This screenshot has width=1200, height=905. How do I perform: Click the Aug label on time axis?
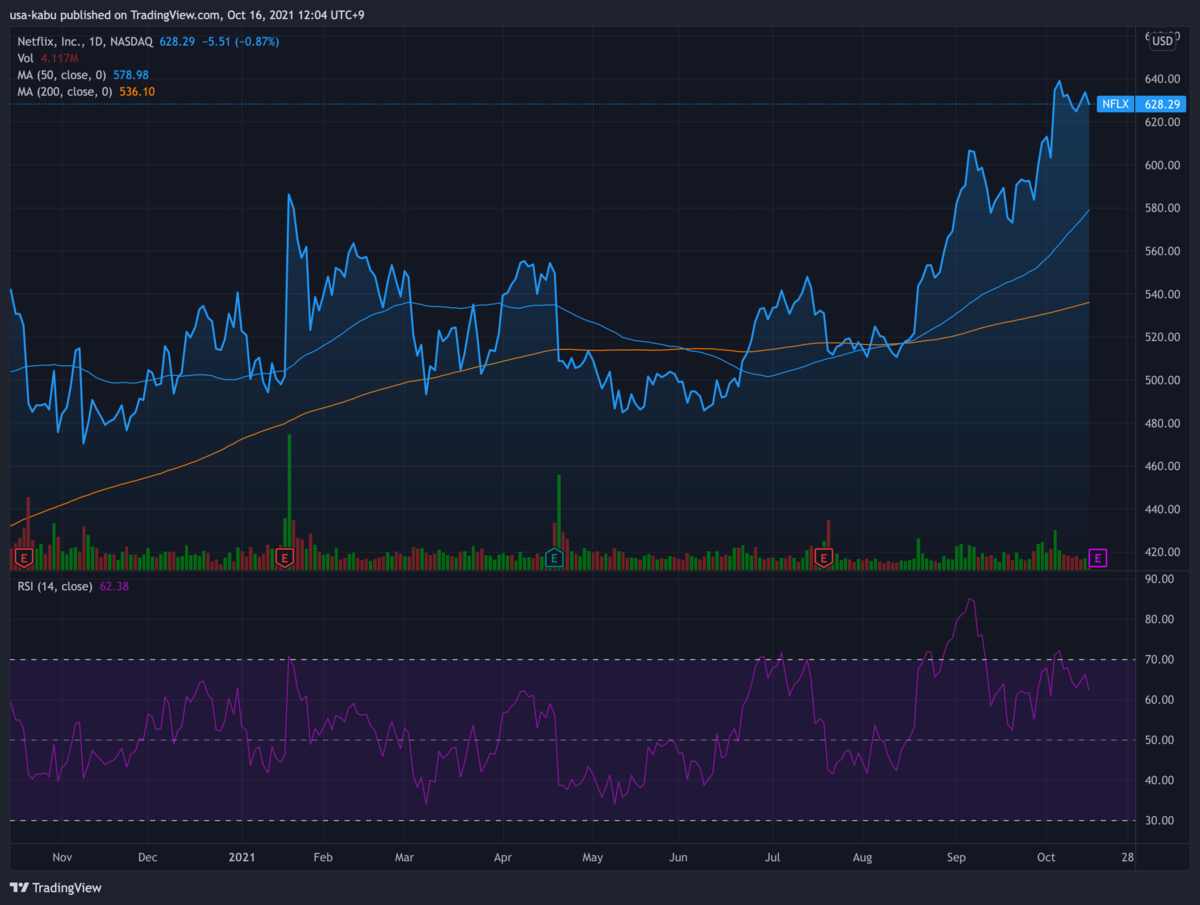tap(863, 857)
